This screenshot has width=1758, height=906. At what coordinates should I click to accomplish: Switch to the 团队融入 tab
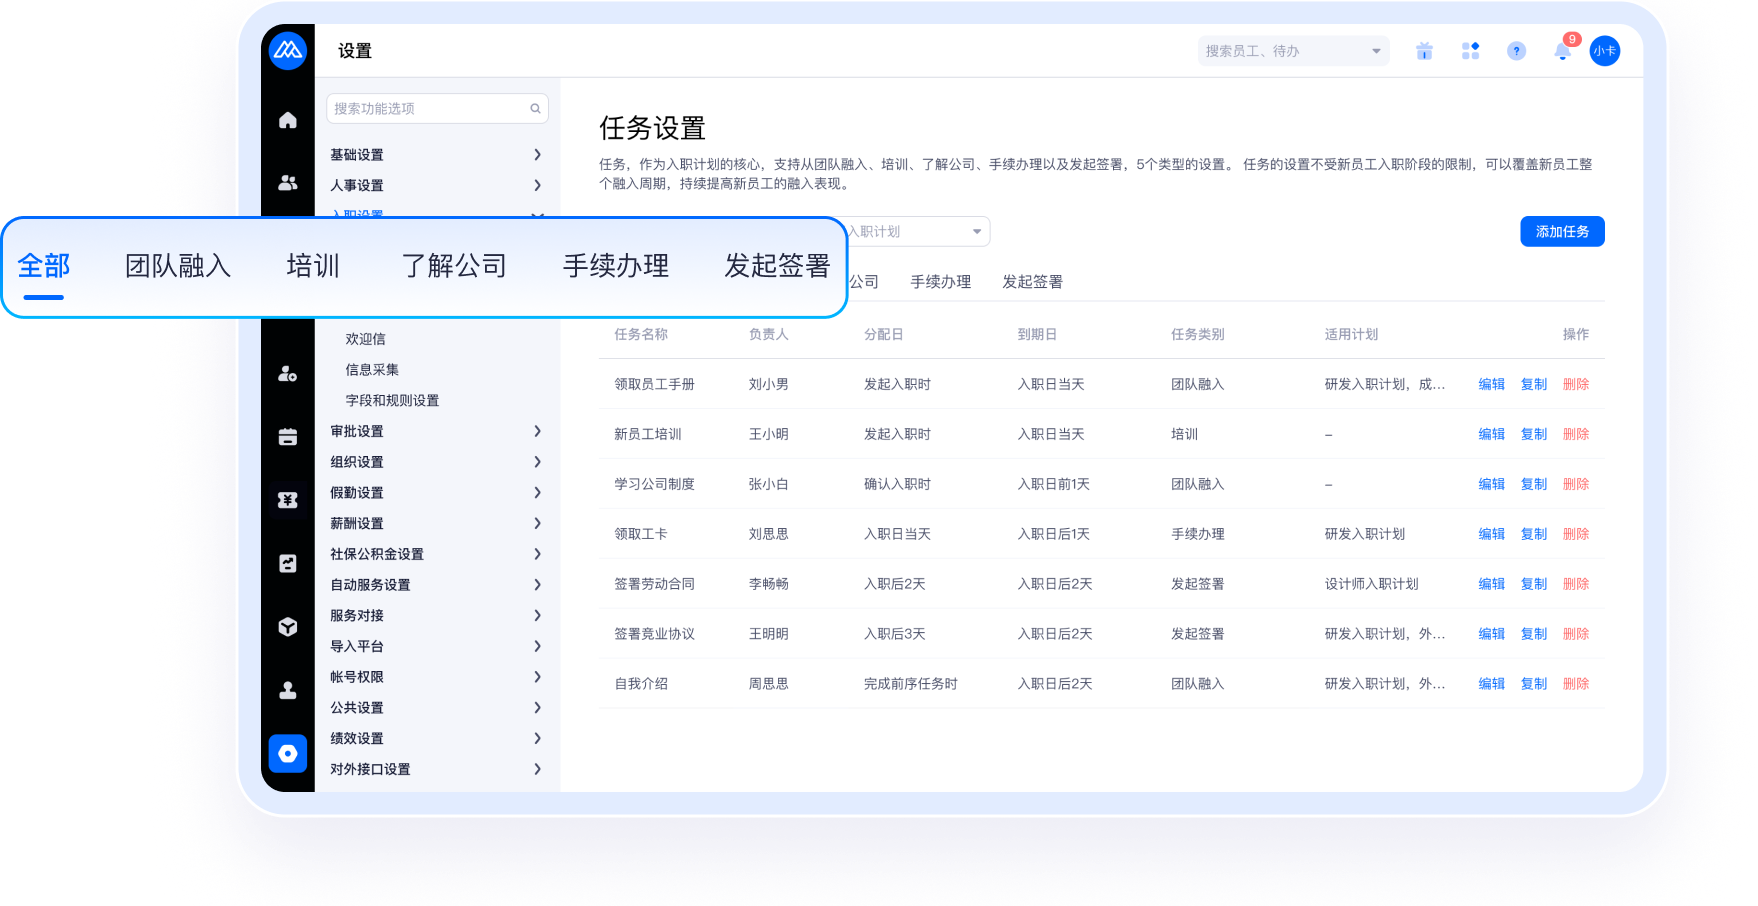click(178, 266)
